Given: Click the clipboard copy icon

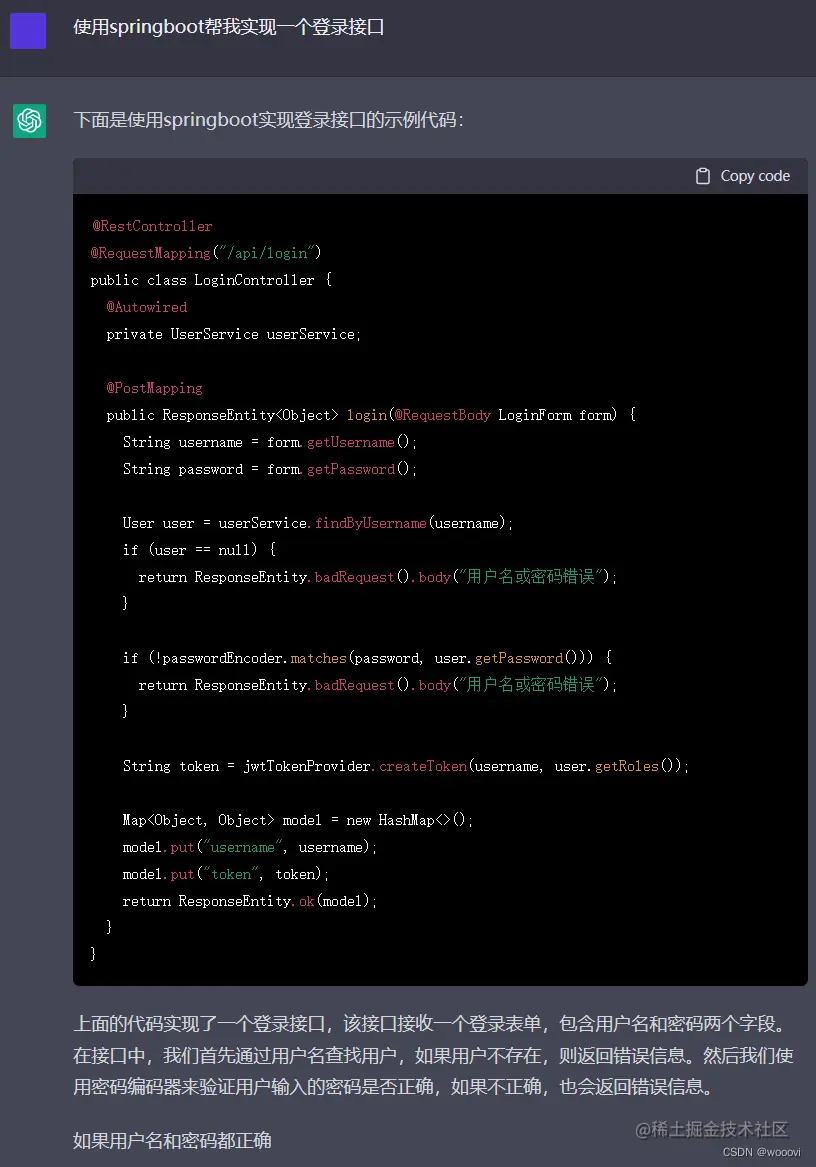Looking at the screenshot, I should [x=702, y=176].
